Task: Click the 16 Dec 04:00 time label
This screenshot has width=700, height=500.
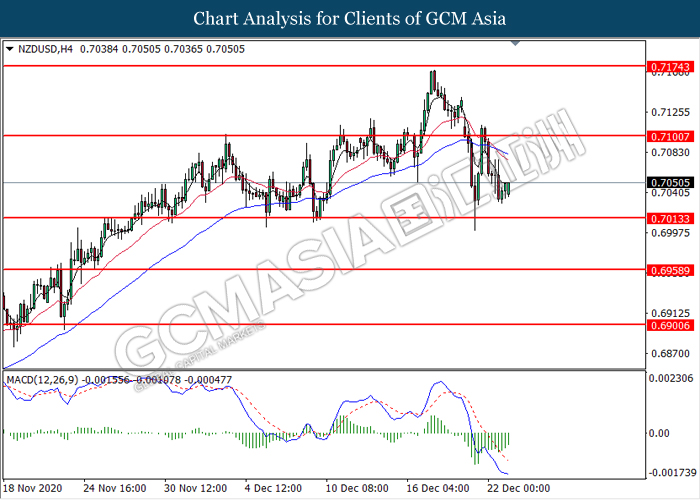Action: click(x=438, y=488)
